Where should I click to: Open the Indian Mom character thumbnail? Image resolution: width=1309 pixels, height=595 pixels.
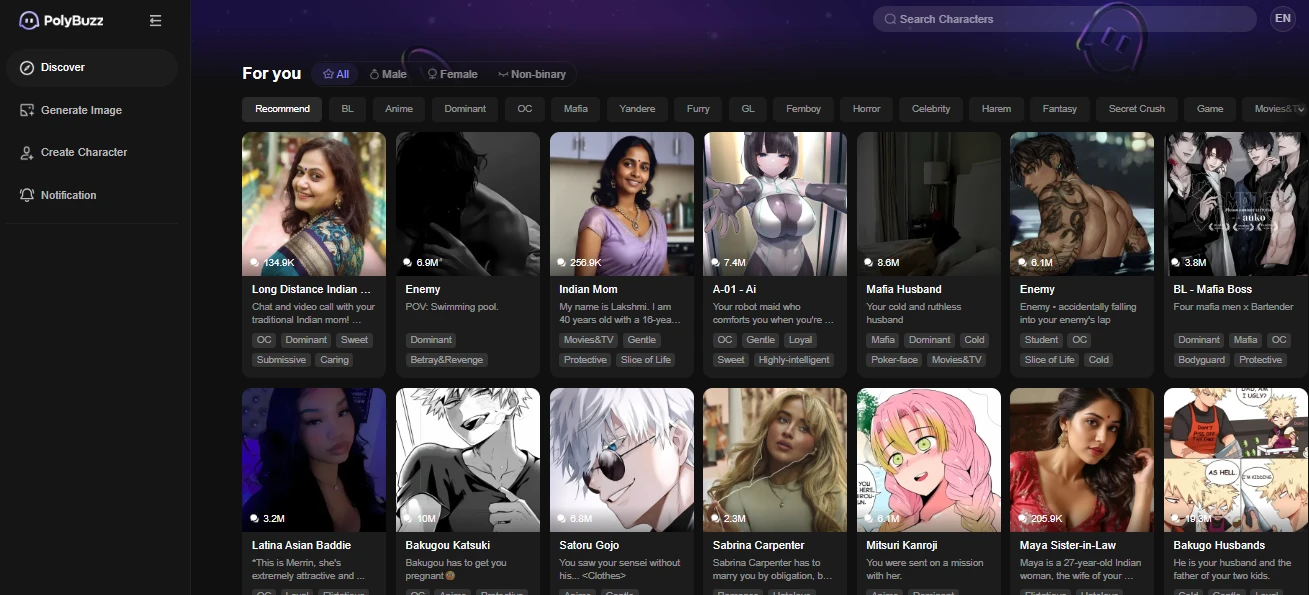click(622, 204)
